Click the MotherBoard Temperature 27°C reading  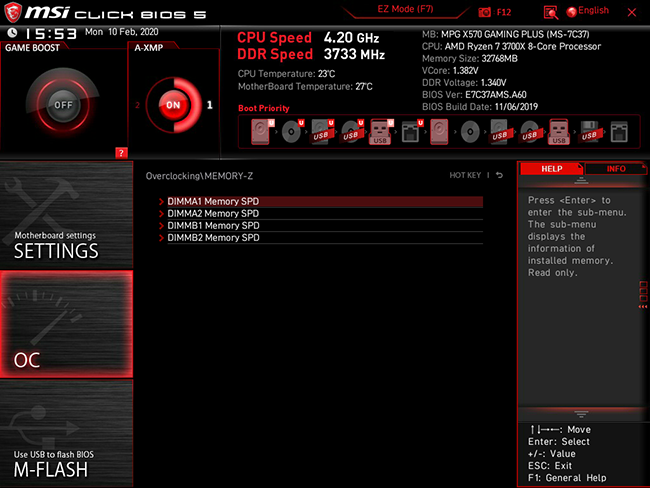pos(305,87)
